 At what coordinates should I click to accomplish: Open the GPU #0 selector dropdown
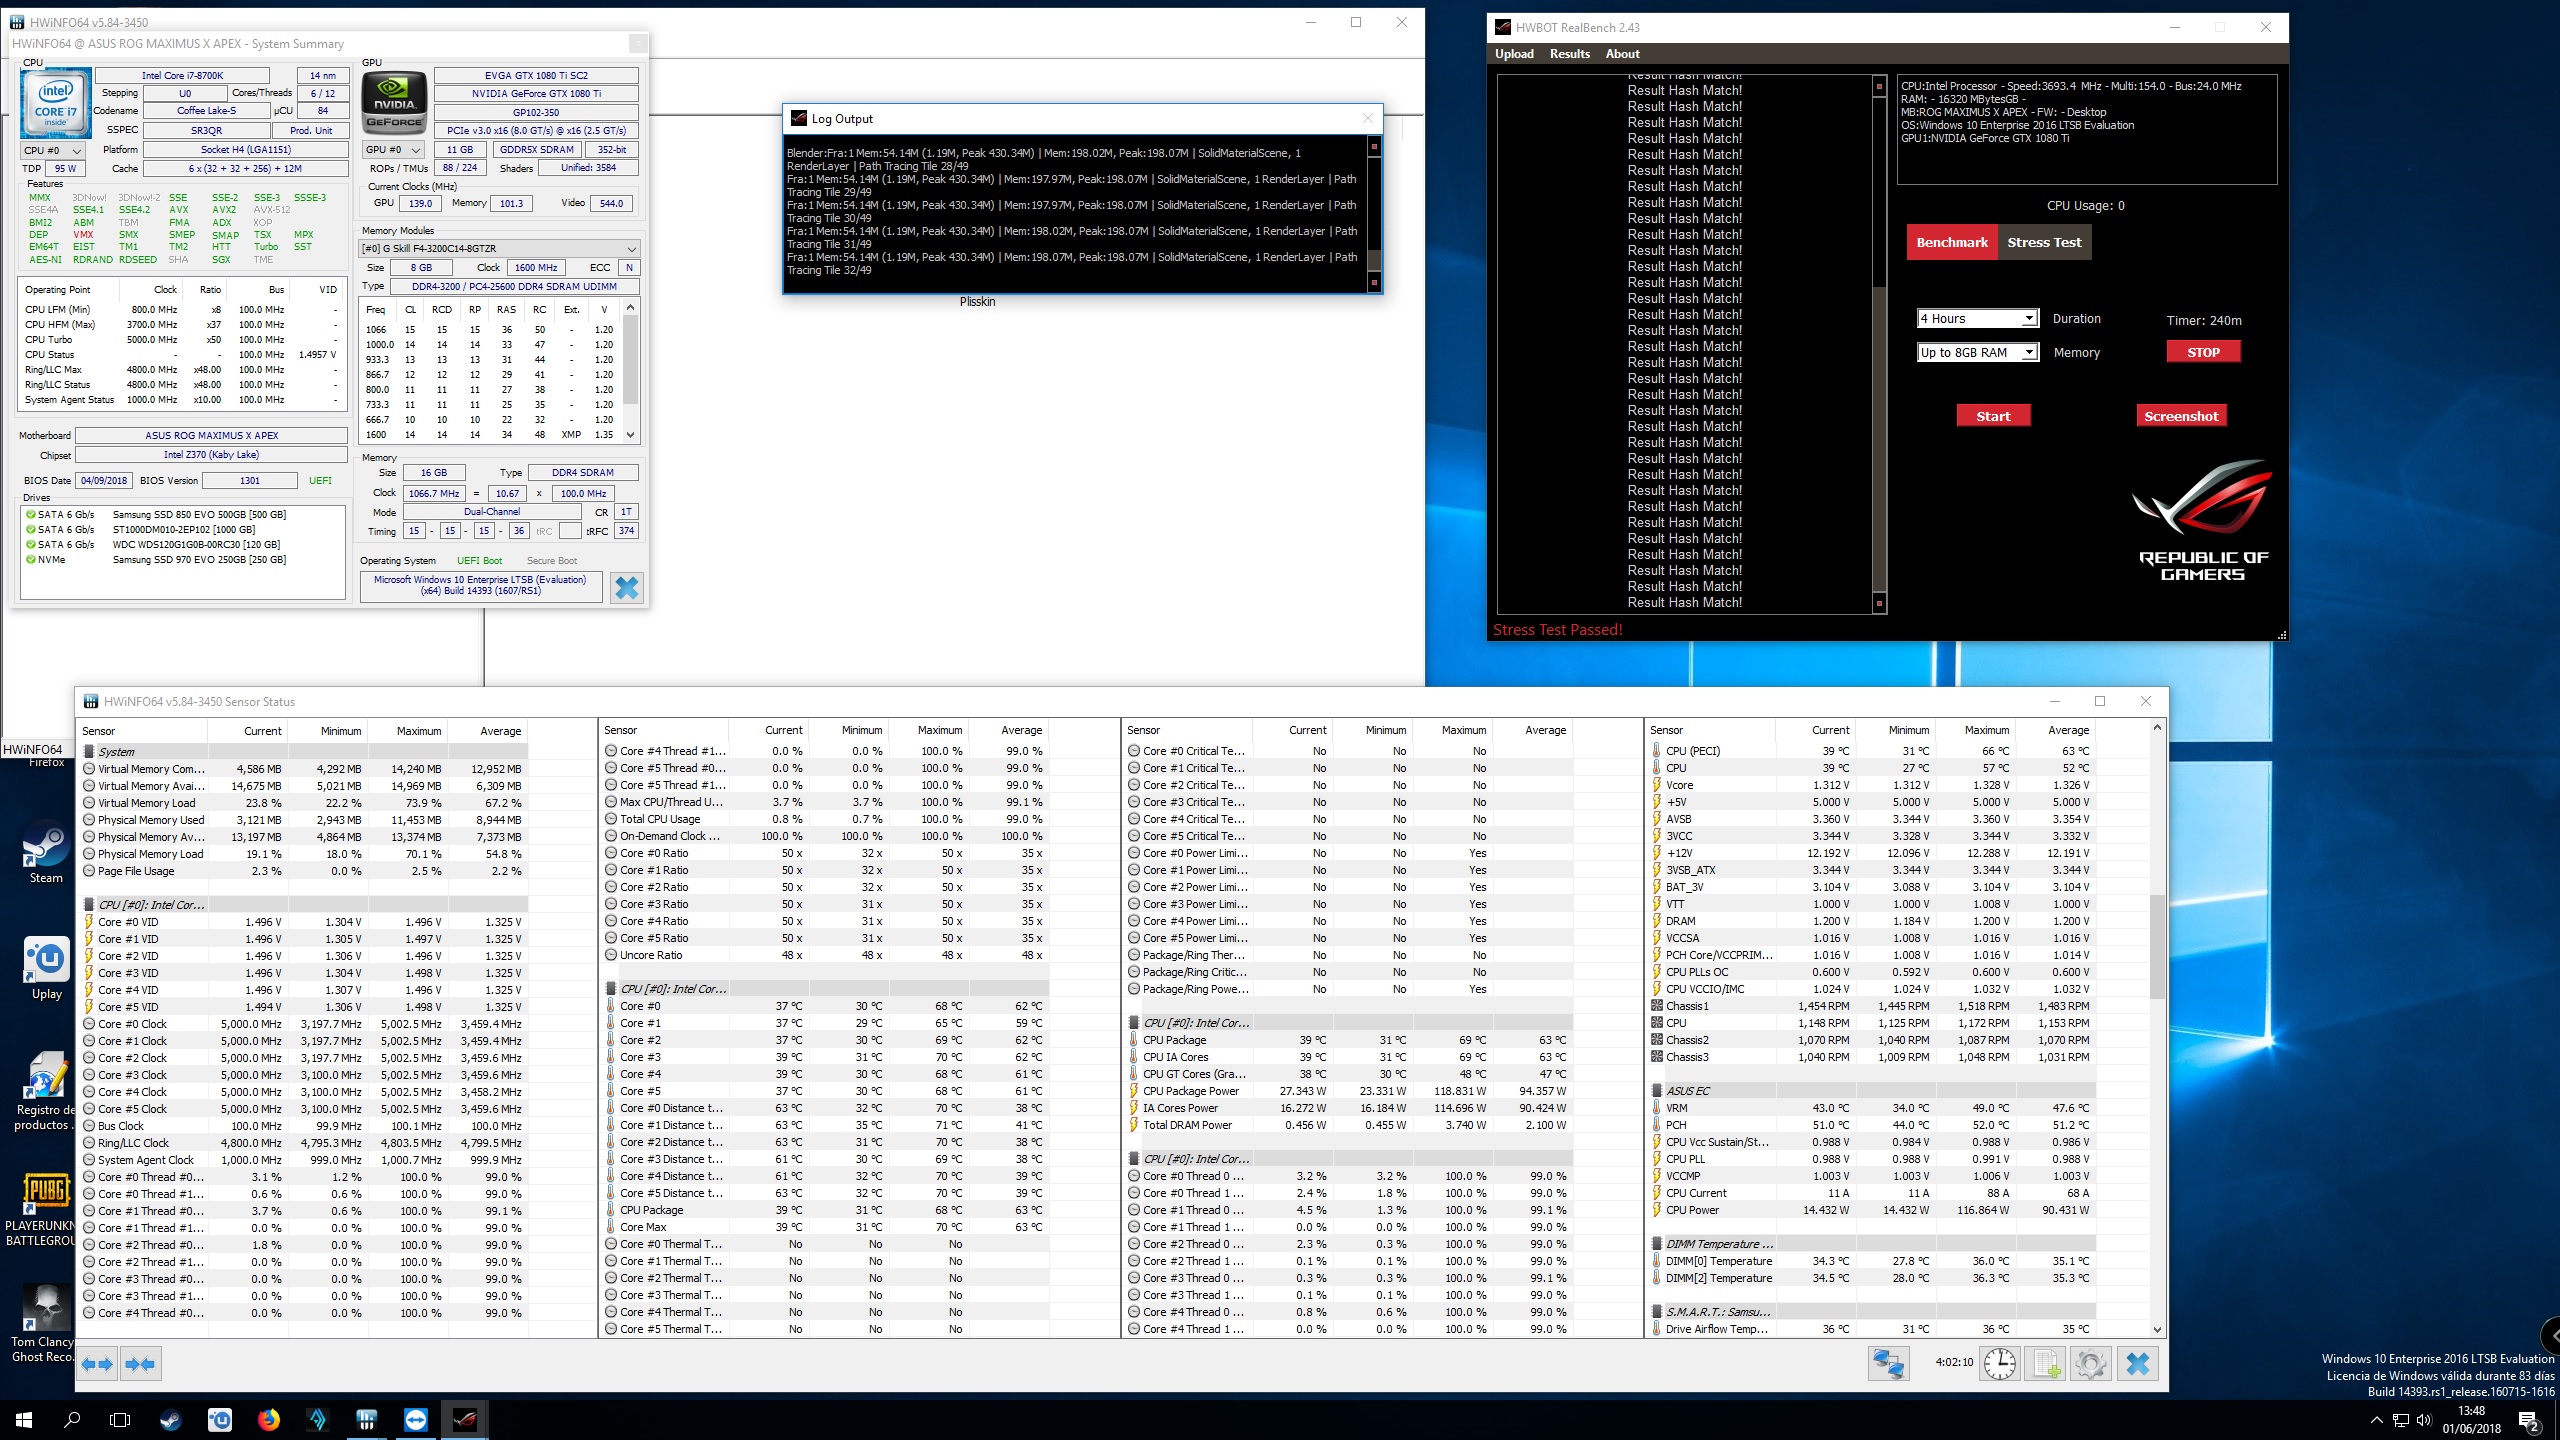coord(392,150)
